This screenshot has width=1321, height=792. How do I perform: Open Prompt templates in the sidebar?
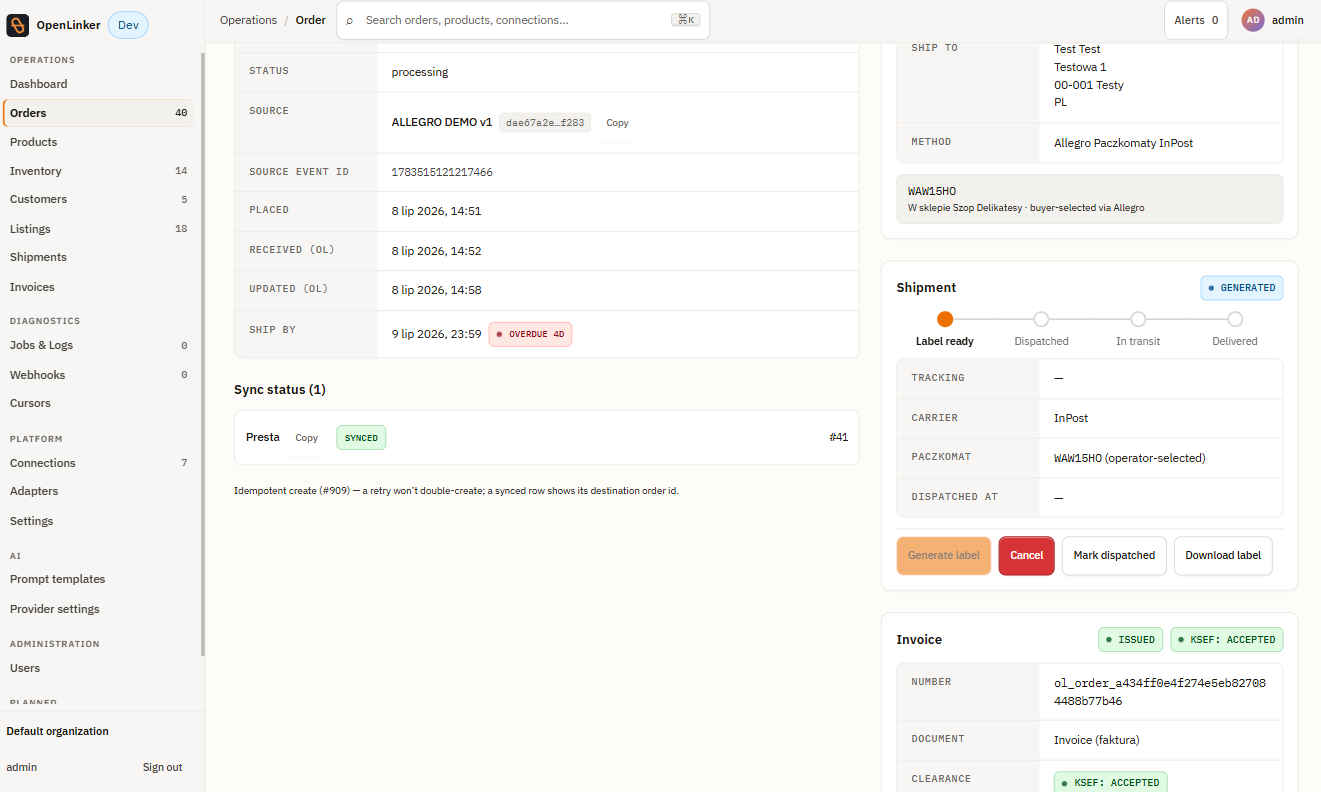pyautogui.click(x=98, y=579)
